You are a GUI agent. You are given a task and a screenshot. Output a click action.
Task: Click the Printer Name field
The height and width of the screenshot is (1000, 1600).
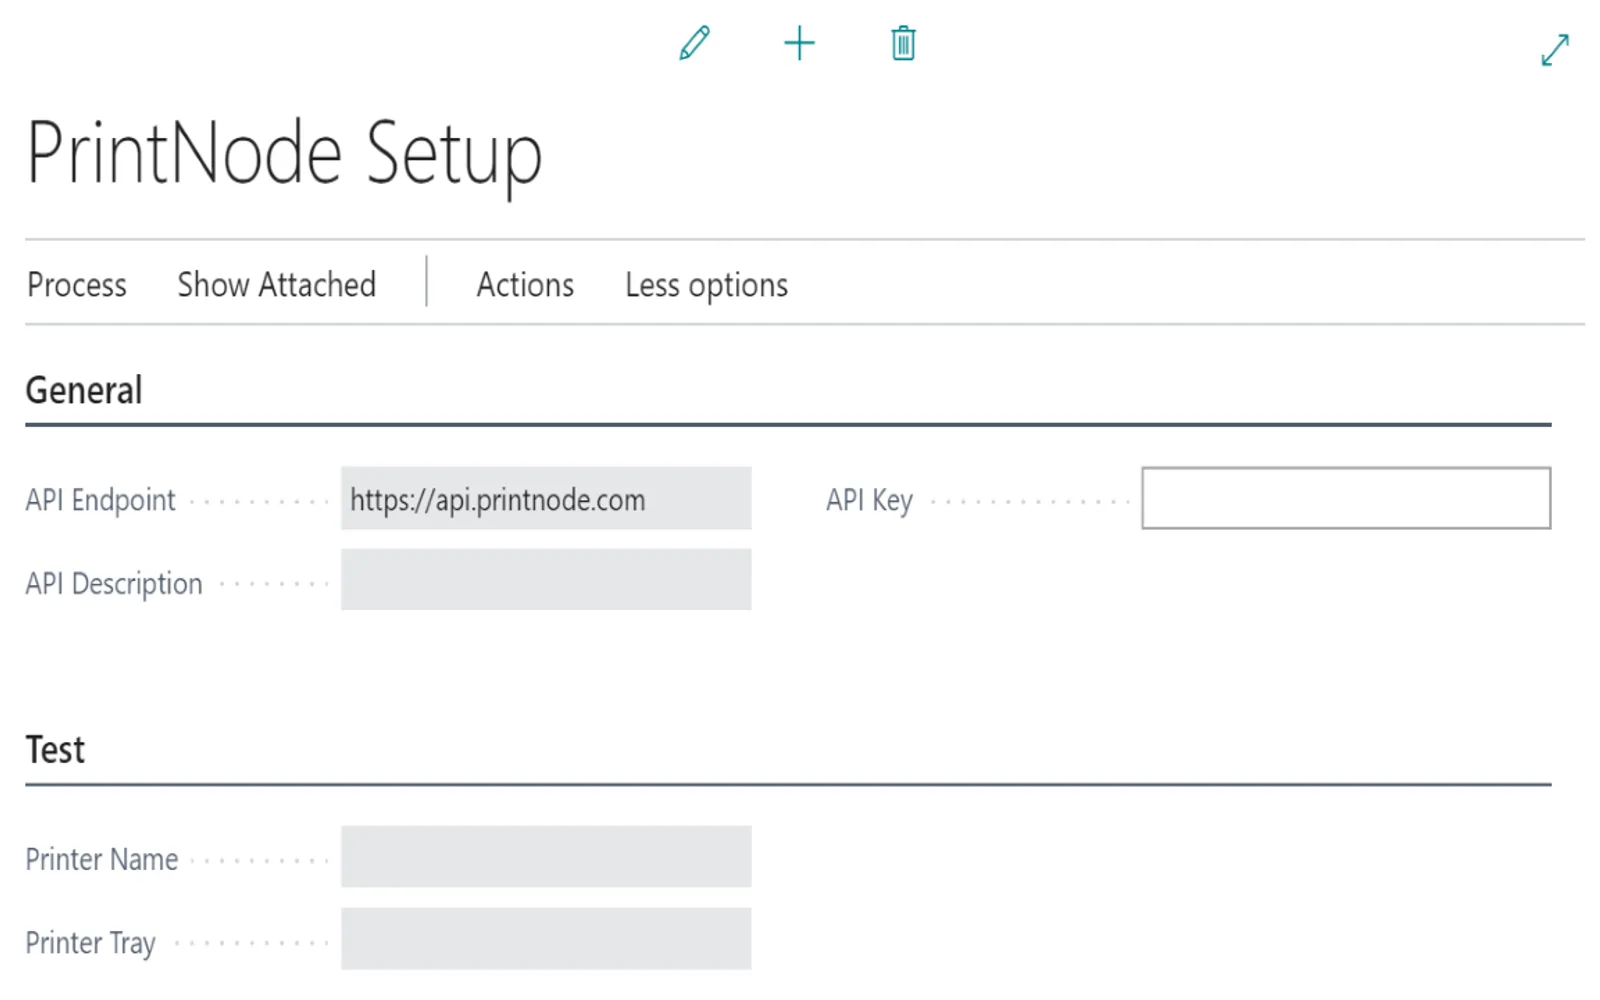pyautogui.click(x=546, y=857)
